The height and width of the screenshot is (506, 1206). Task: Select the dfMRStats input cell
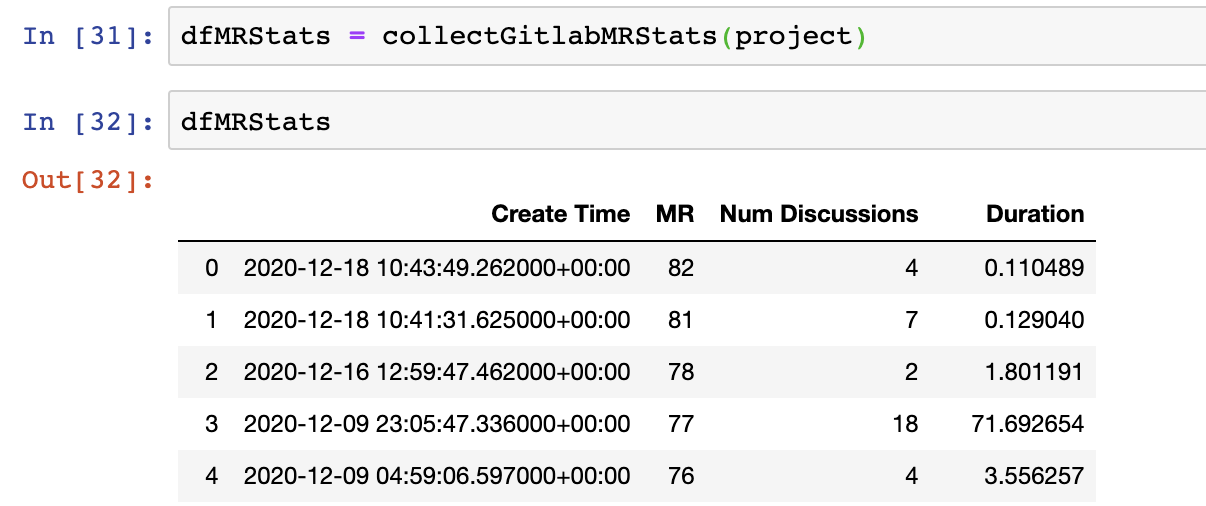[688, 122]
